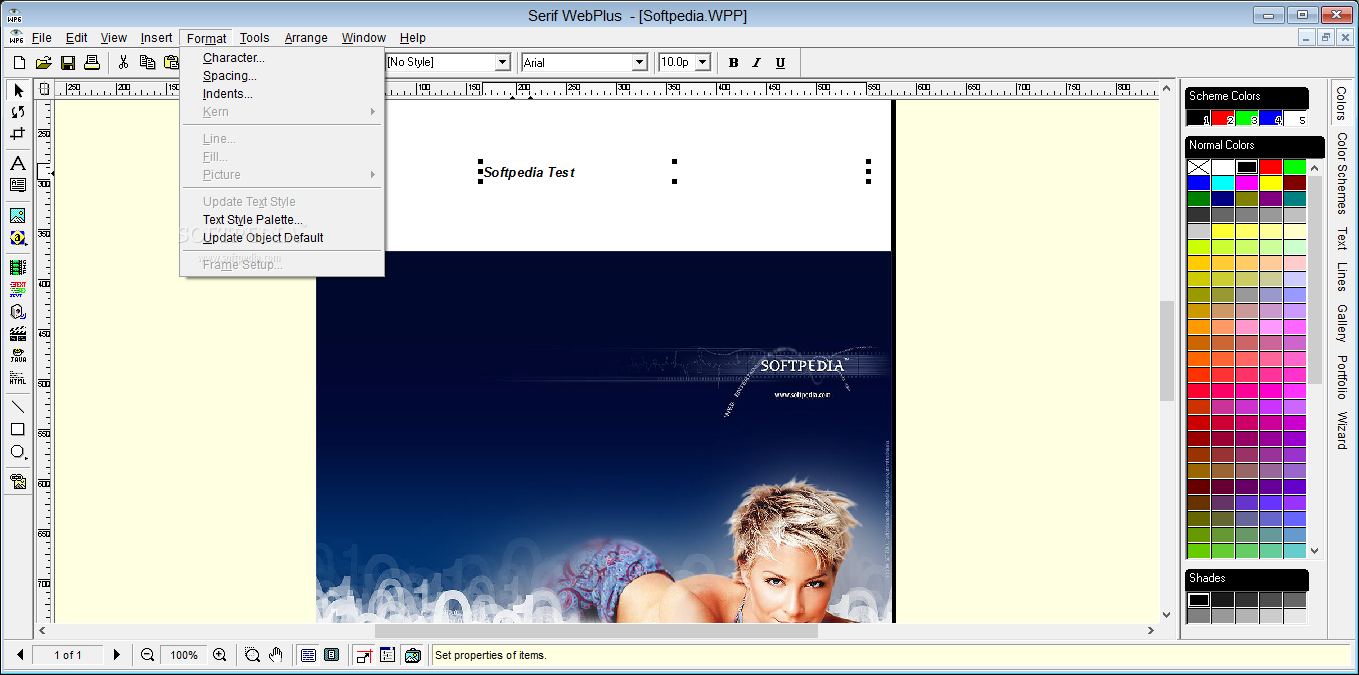Image resolution: width=1359 pixels, height=675 pixels.
Task: Click the Save floppy disk icon
Action: (x=68, y=62)
